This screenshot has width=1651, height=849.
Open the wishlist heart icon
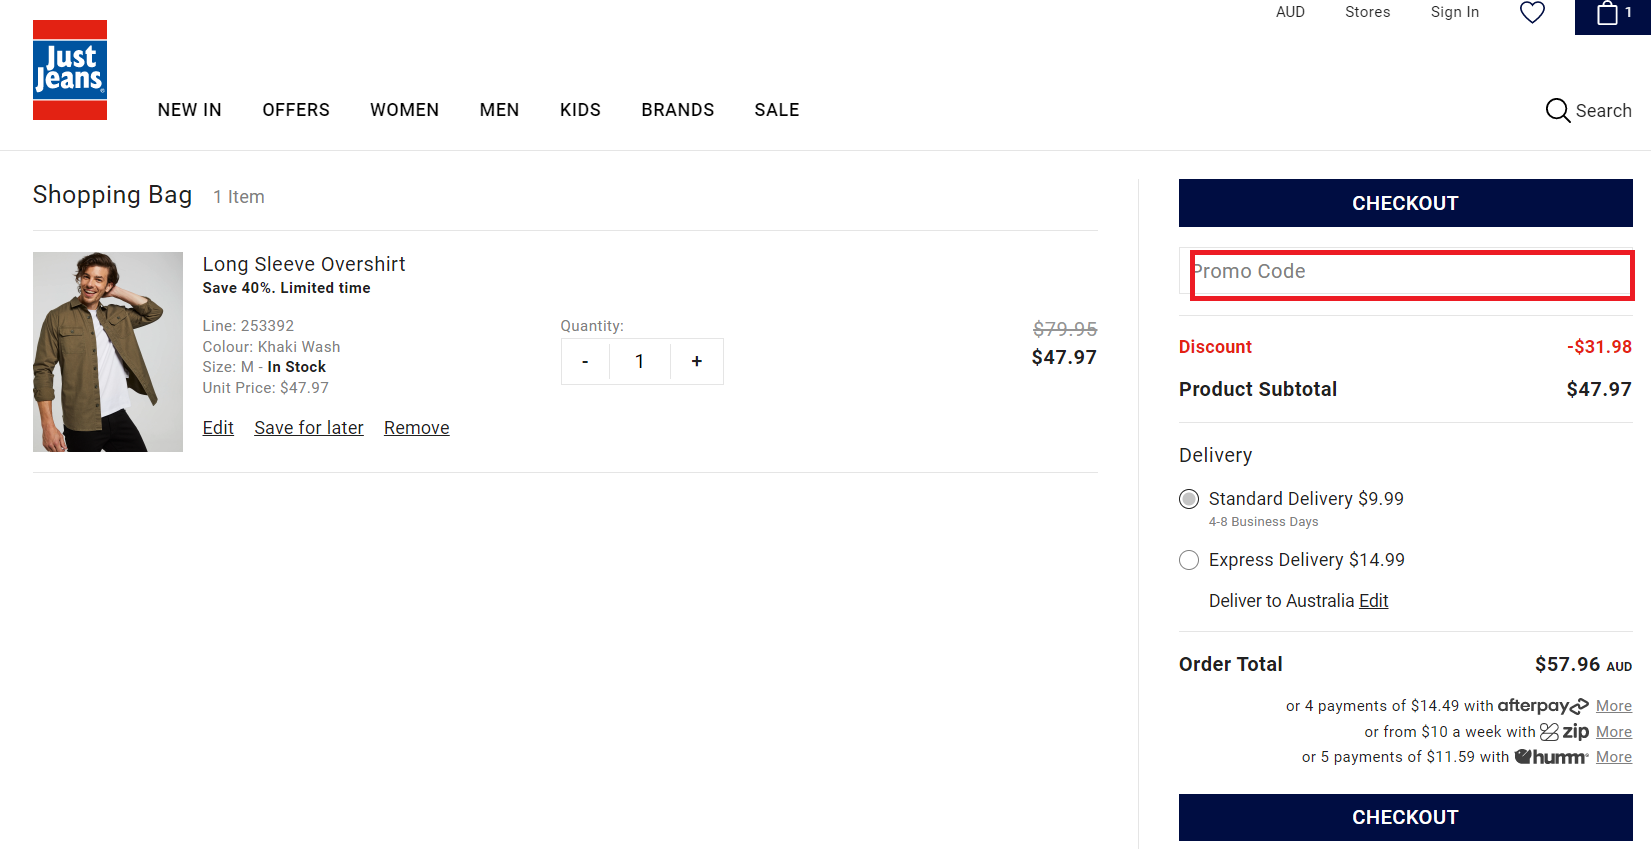[x=1532, y=13]
